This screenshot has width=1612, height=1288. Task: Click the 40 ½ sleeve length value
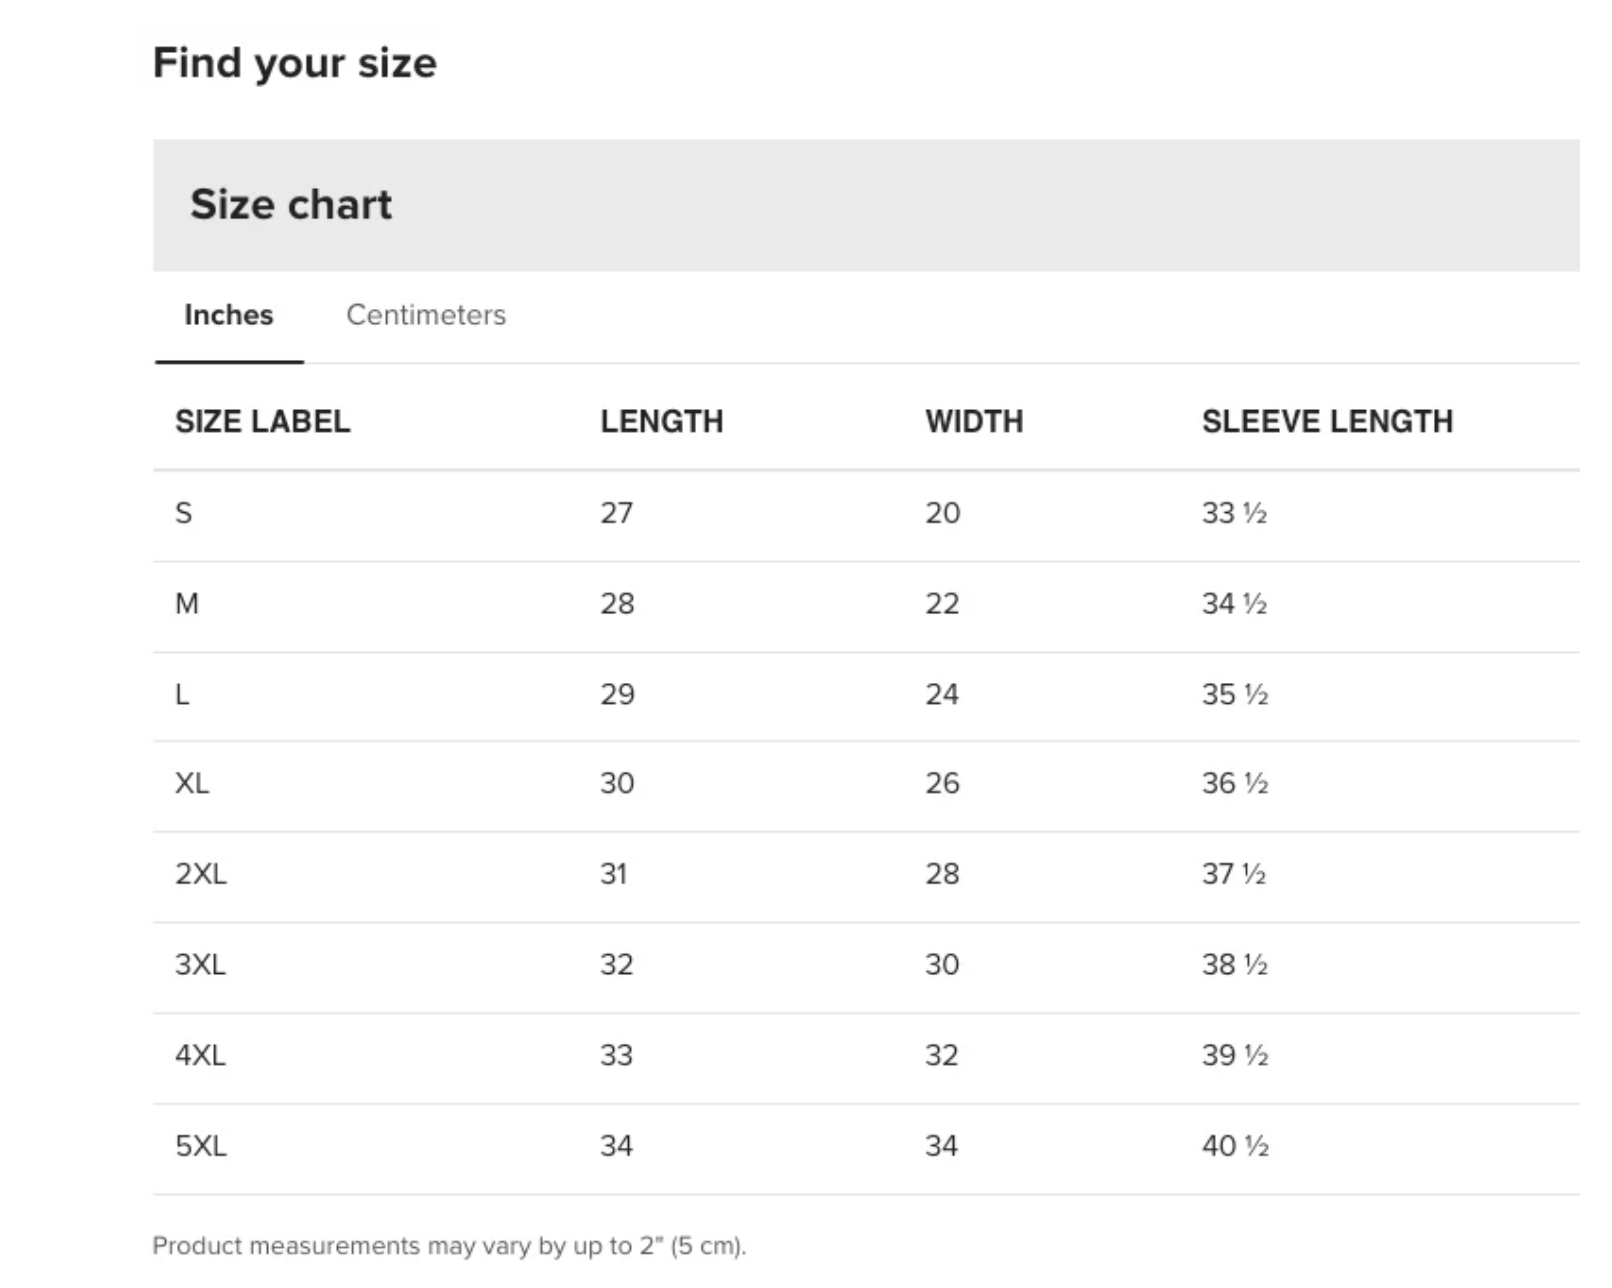tap(1235, 1146)
